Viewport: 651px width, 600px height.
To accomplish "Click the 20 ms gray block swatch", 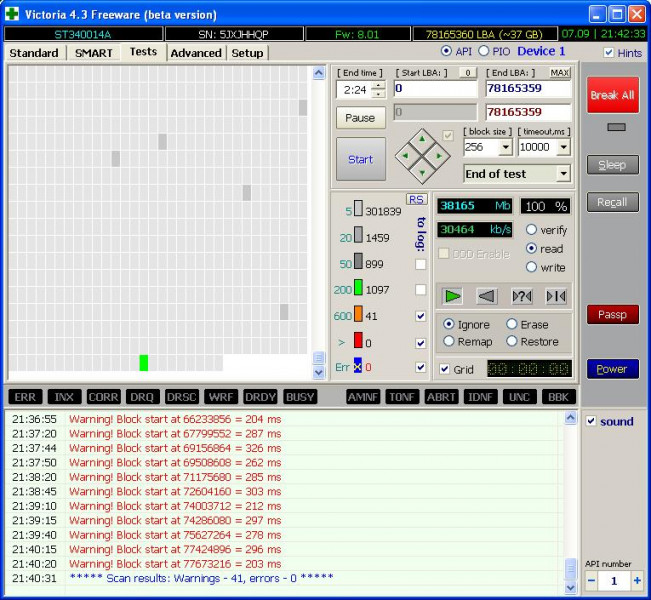I will click(358, 235).
